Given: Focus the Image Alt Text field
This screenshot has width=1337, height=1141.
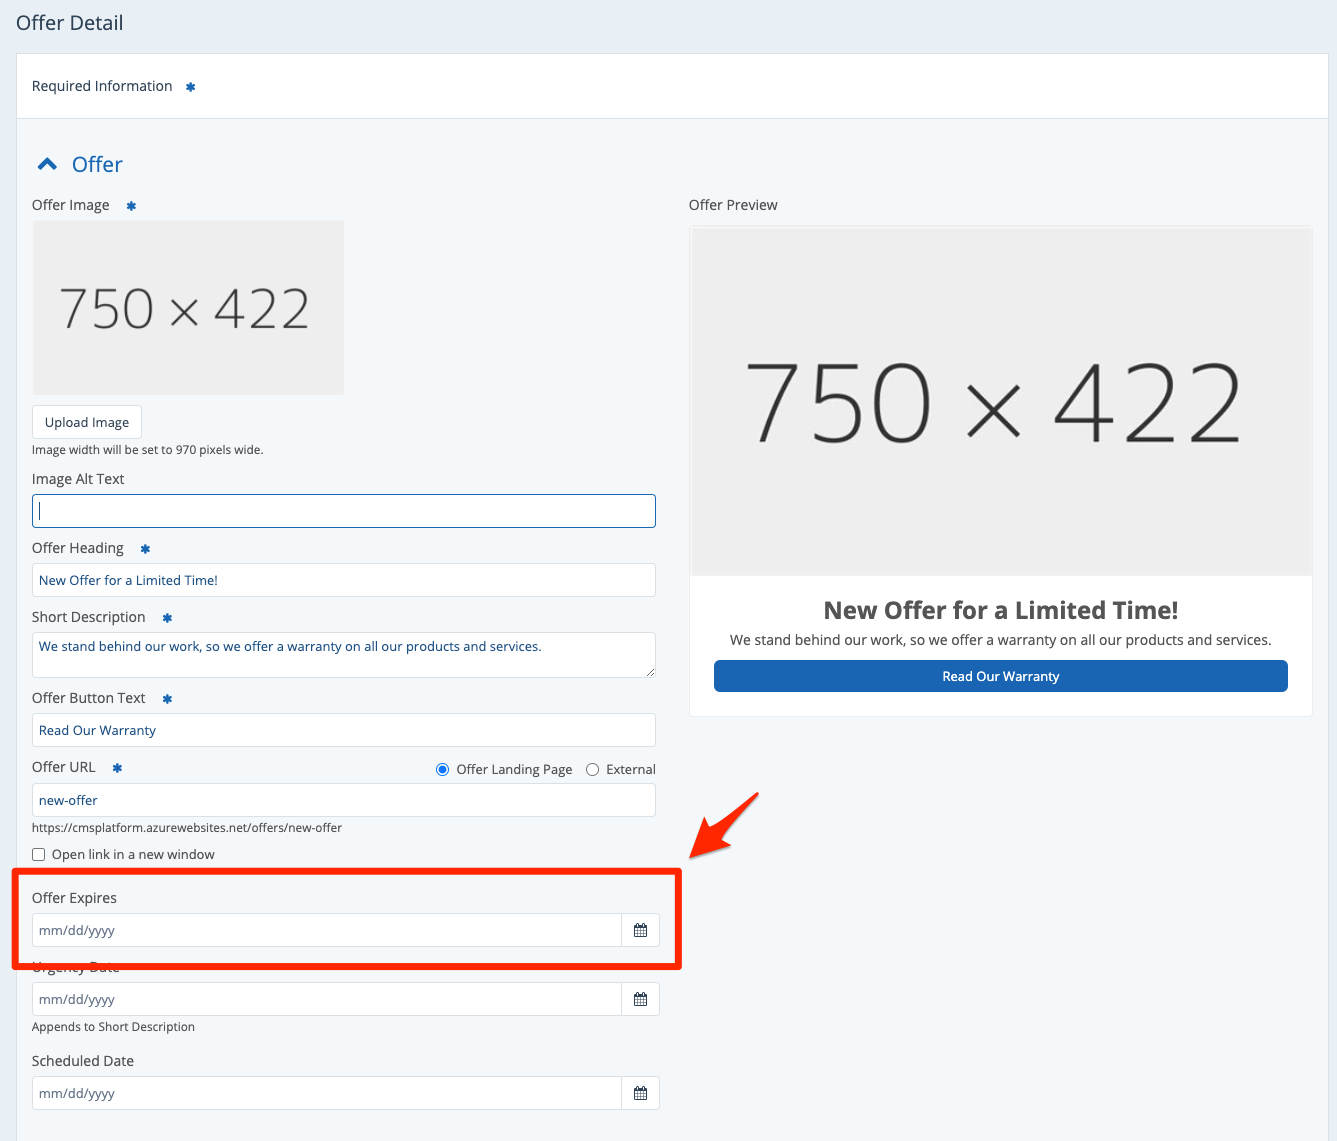Looking at the screenshot, I should pos(343,511).
